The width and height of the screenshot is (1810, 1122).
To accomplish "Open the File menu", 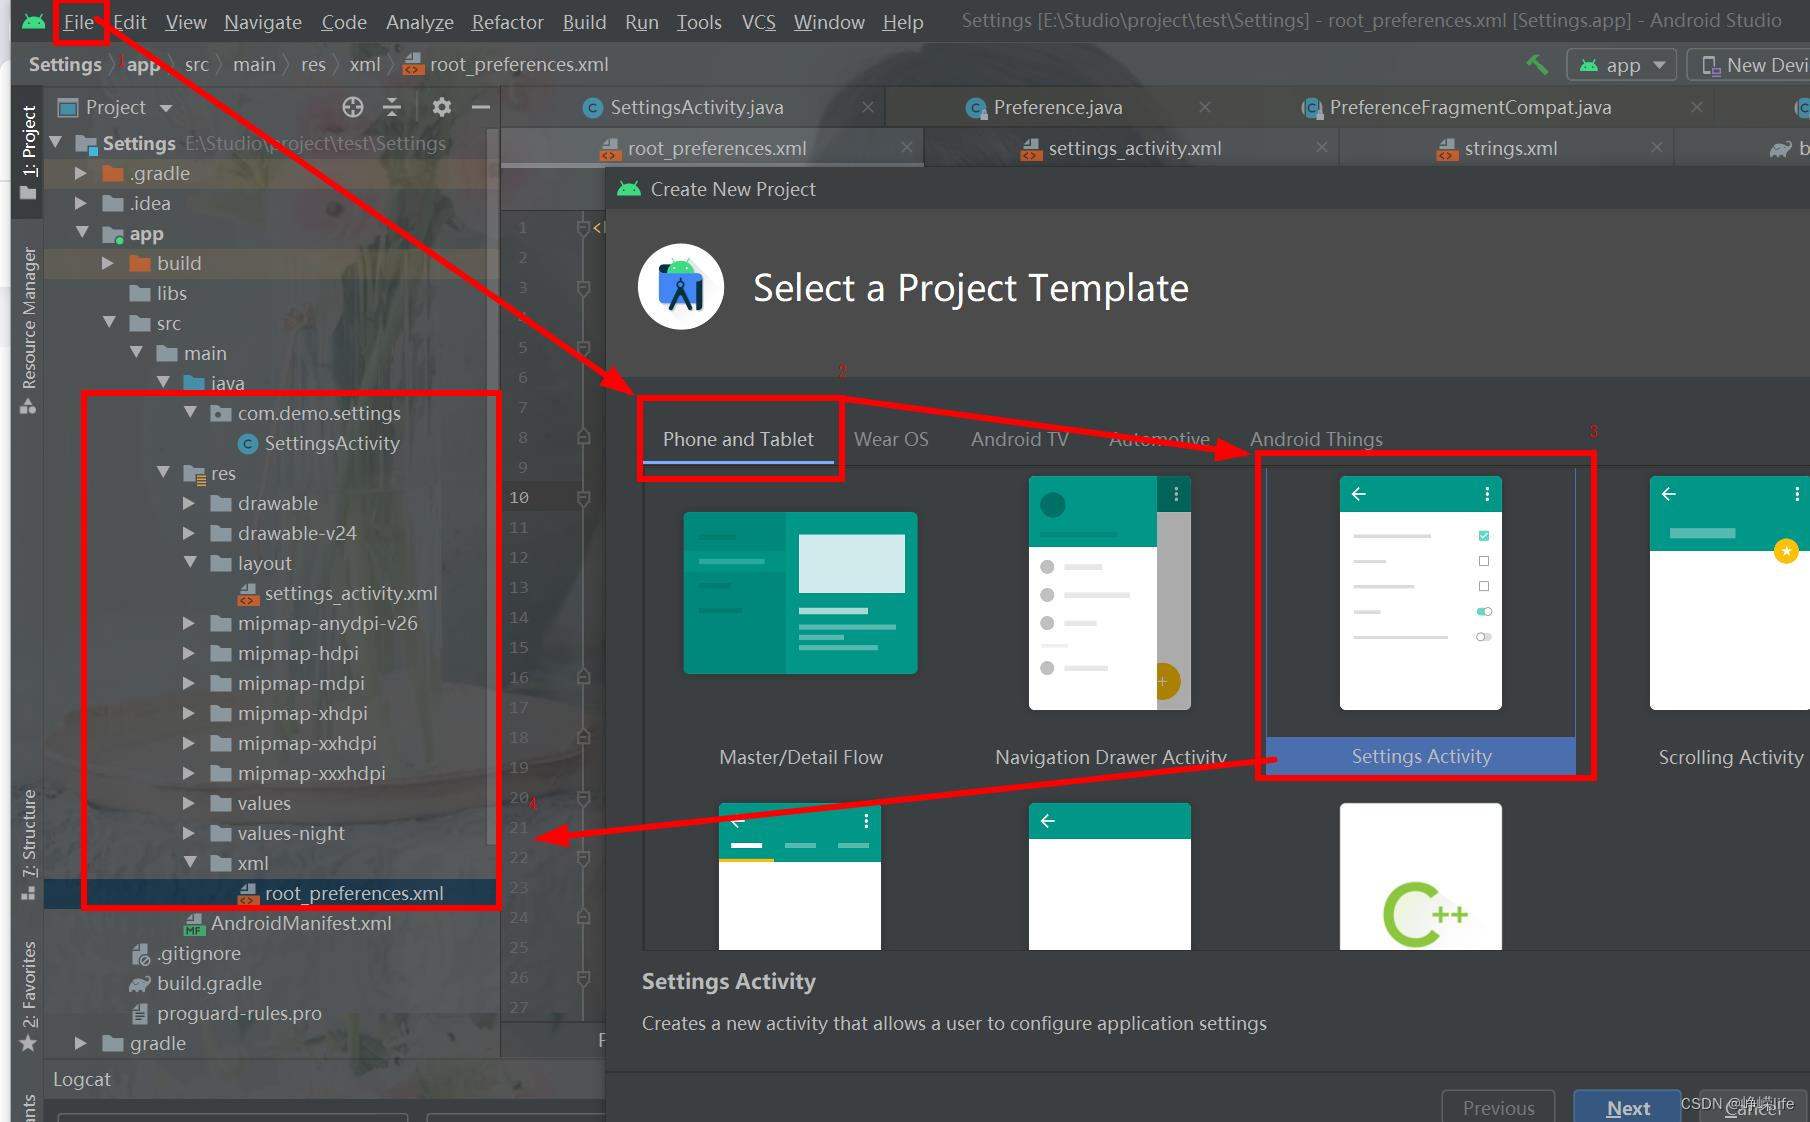I will (79, 22).
